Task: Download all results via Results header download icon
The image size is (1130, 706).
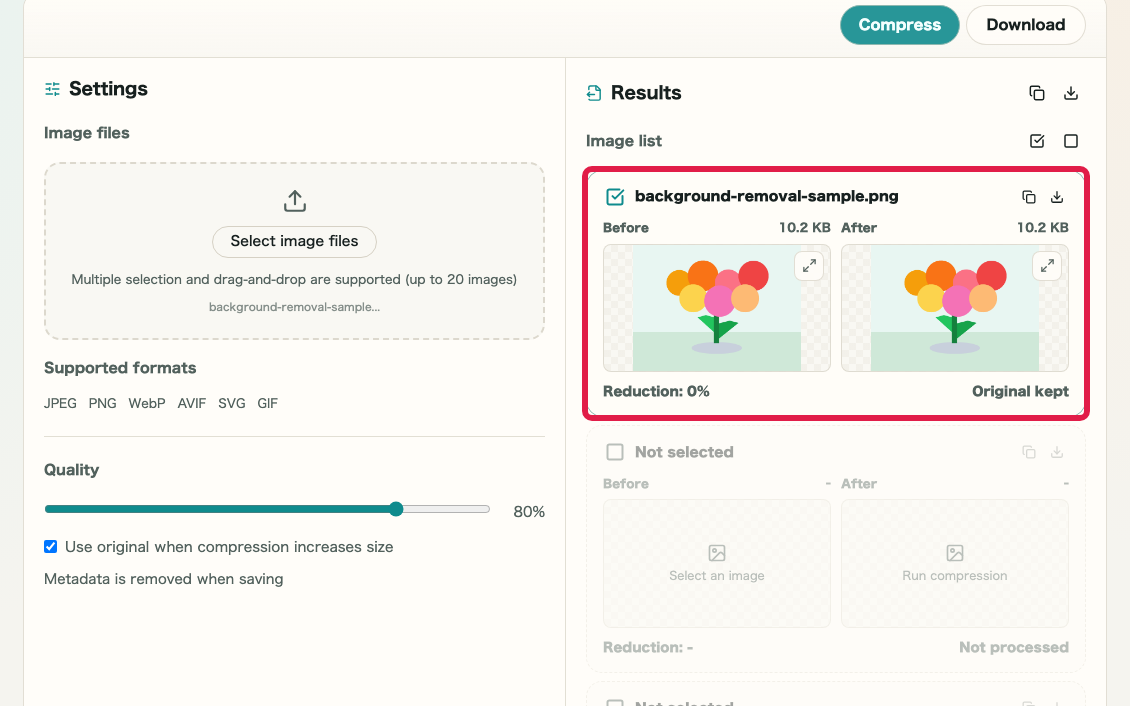Action: click(1071, 93)
